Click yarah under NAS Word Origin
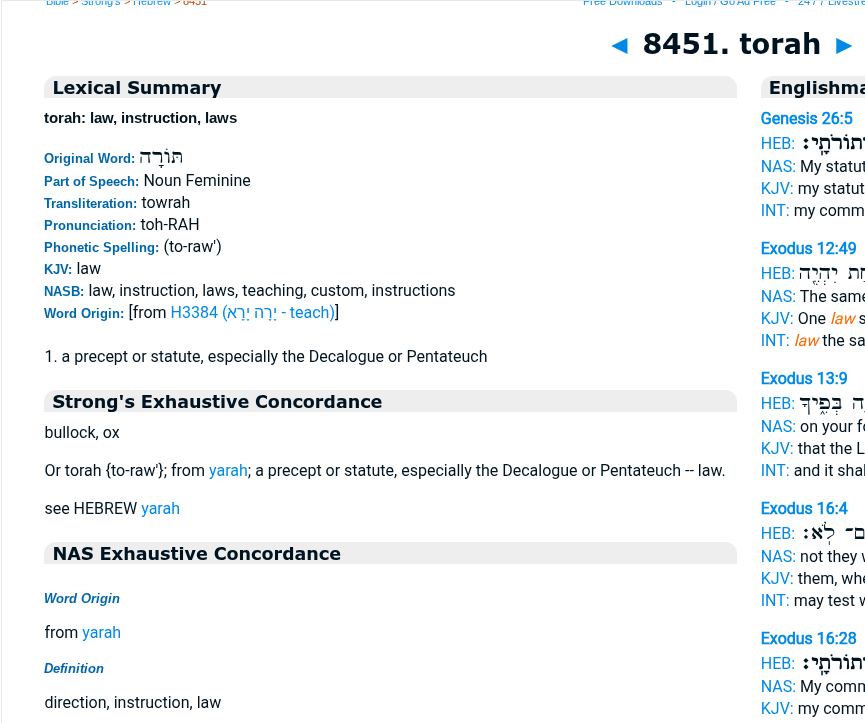 tap(101, 633)
